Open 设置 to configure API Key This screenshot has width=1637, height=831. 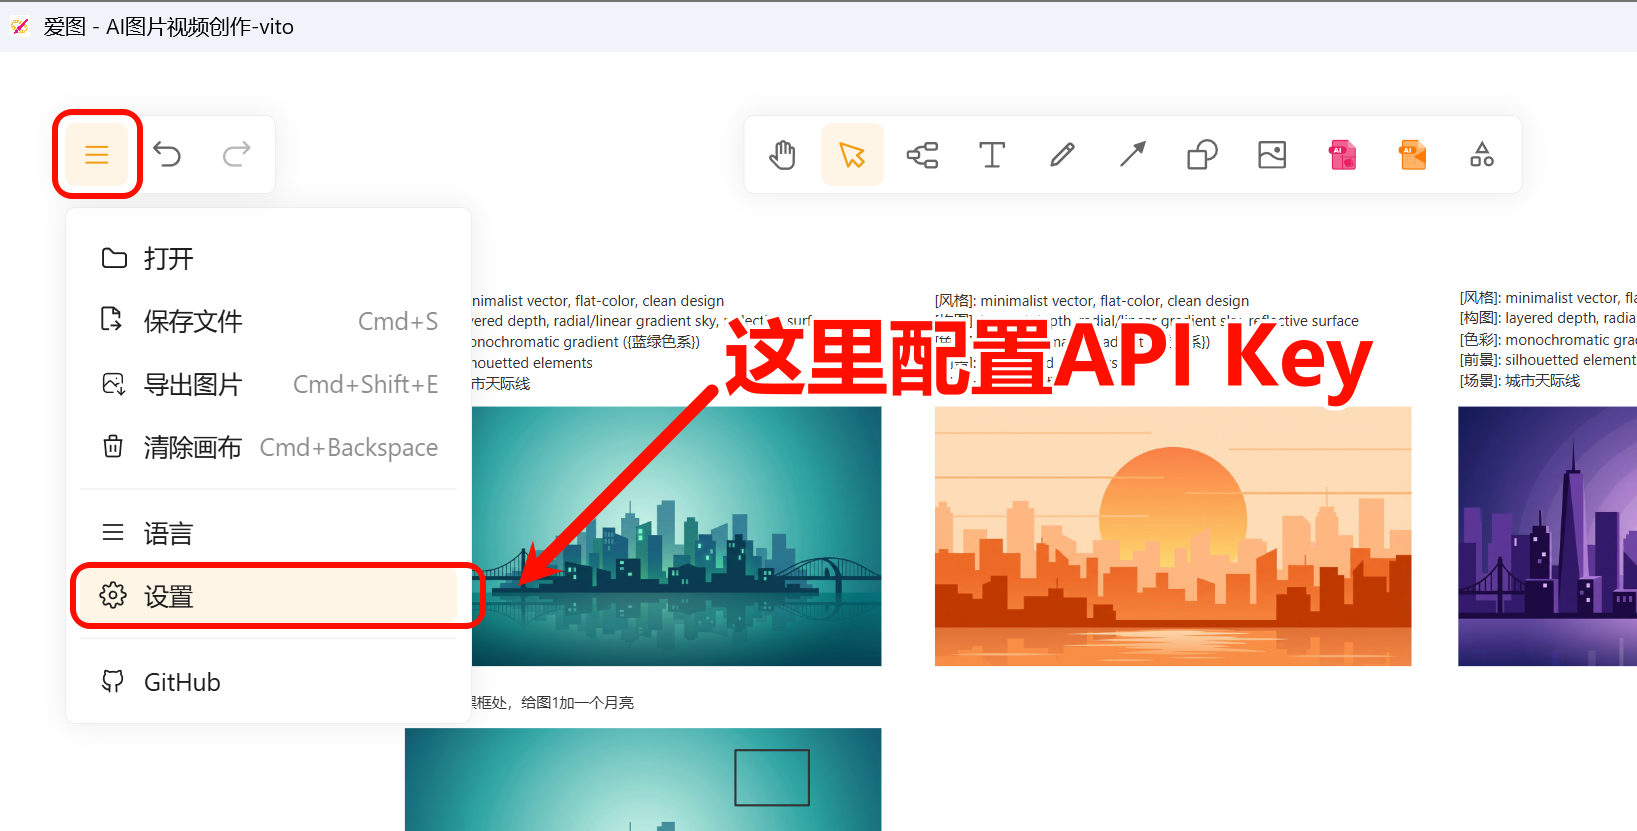click(268, 596)
